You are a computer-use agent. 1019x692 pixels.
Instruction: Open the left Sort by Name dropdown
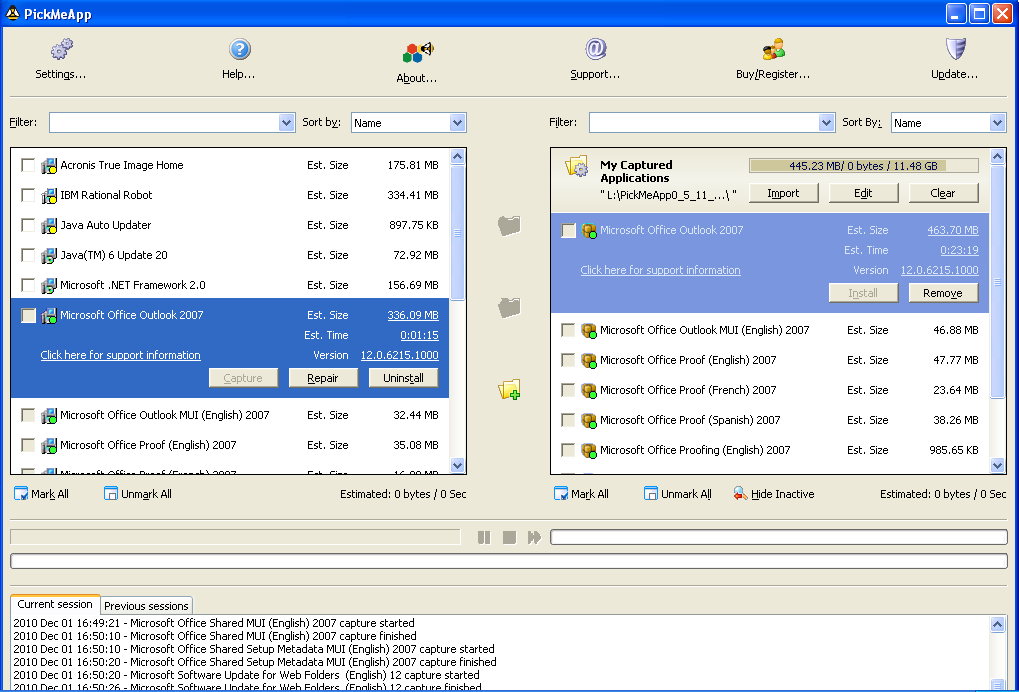(458, 123)
